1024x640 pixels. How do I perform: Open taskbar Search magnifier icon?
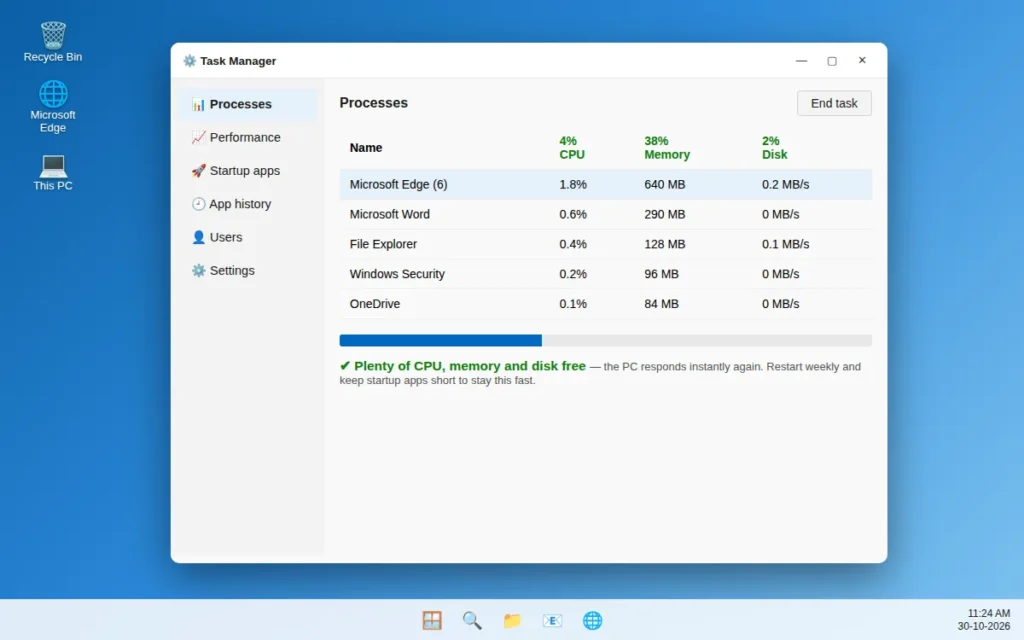(x=472, y=620)
